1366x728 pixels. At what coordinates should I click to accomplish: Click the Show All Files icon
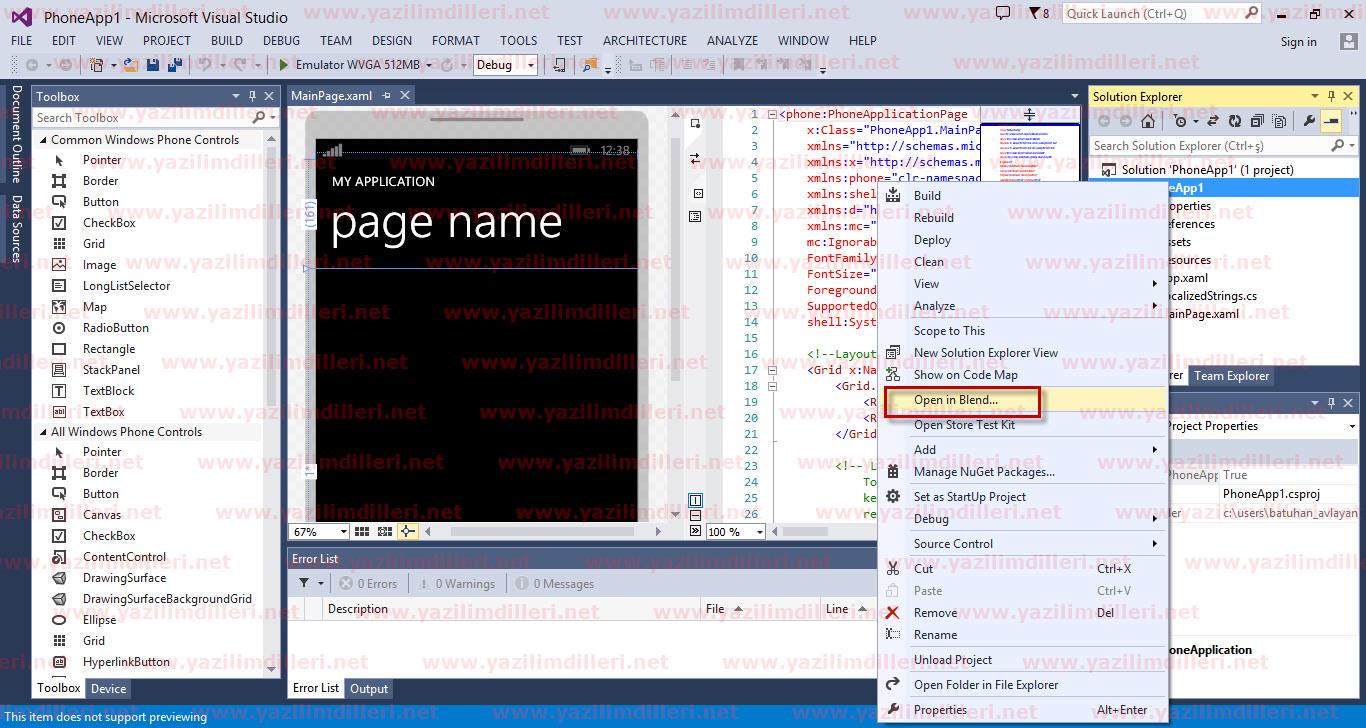pos(1279,121)
